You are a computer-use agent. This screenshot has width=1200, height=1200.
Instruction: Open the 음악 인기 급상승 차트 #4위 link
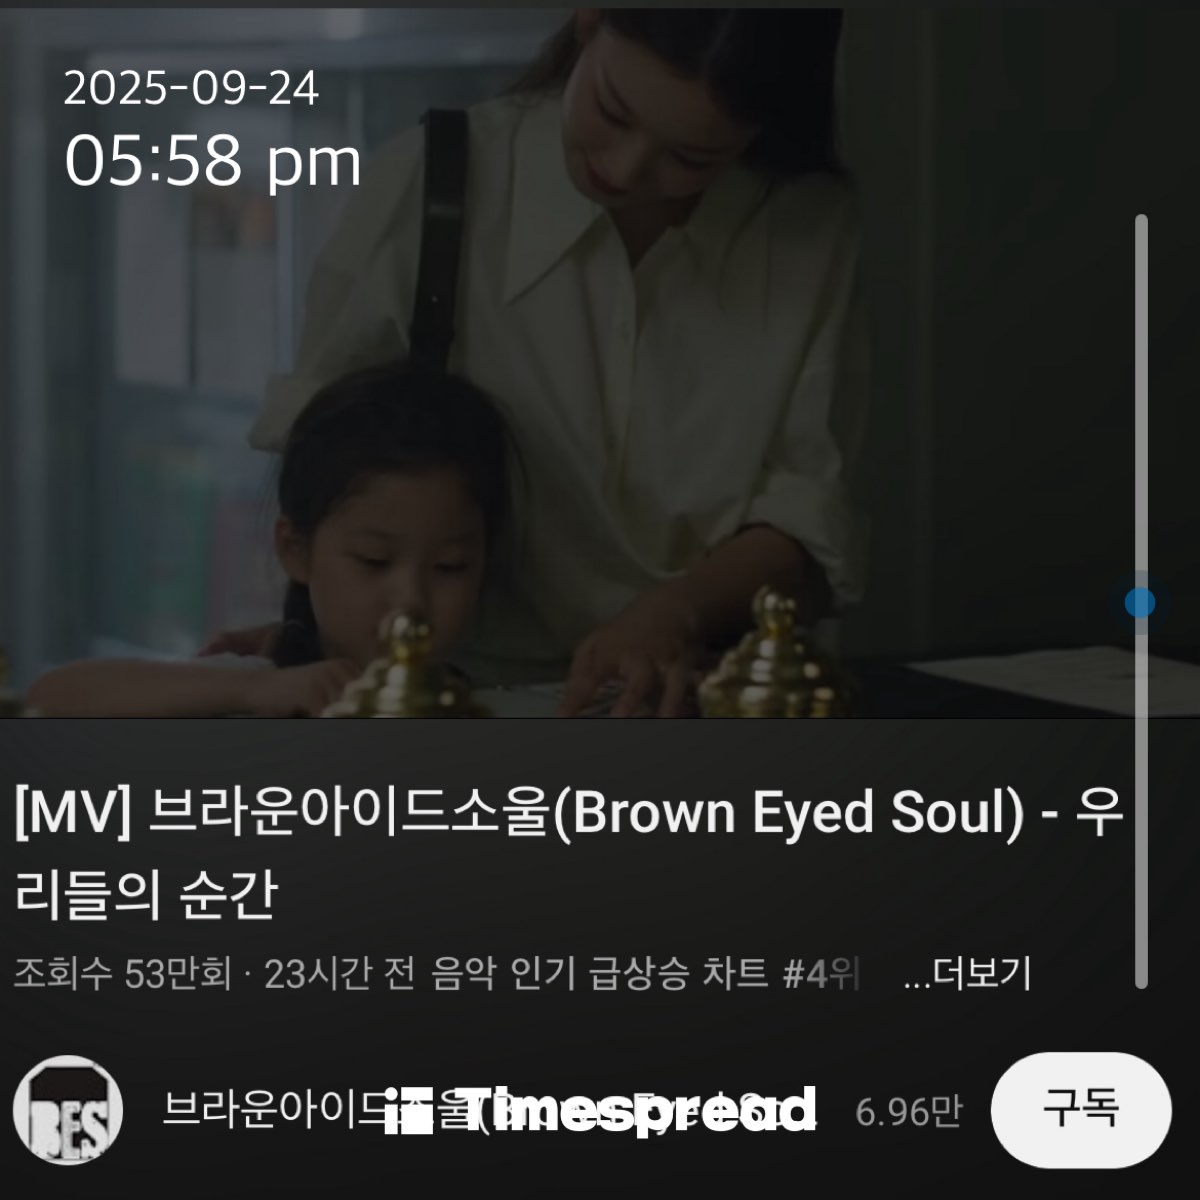click(x=646, y=973)
